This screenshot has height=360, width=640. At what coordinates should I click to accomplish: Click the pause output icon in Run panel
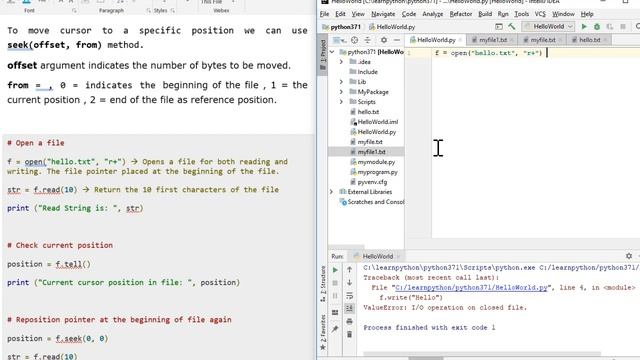pos(335,296)
